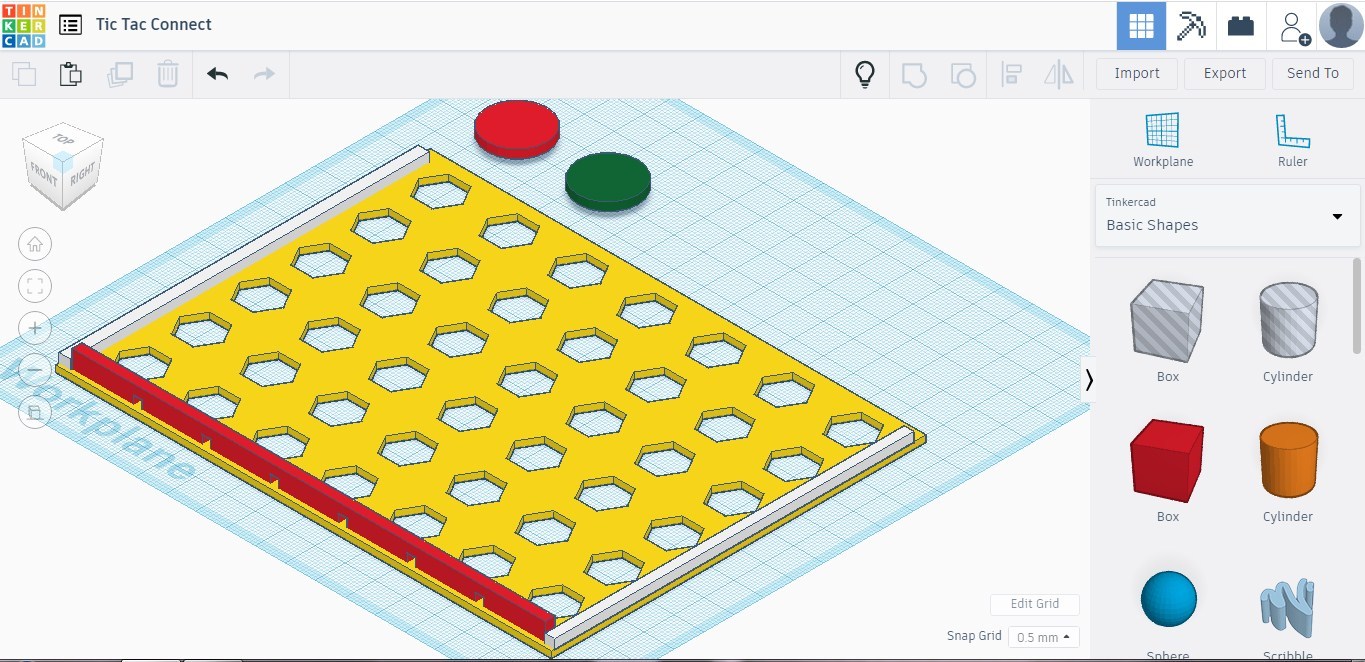Collapse the shapes panel chevron

1089,380
